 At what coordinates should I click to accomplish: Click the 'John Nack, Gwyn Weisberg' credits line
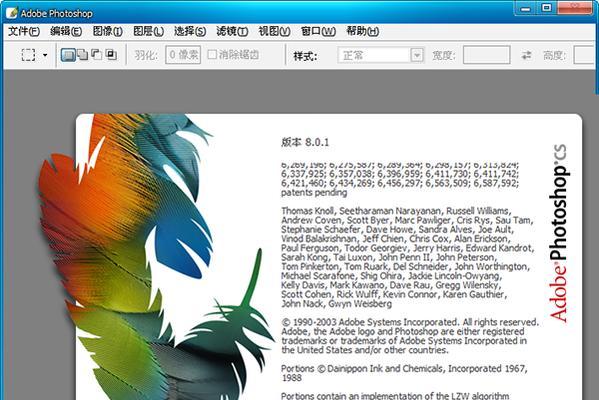[x=336, y=304]
